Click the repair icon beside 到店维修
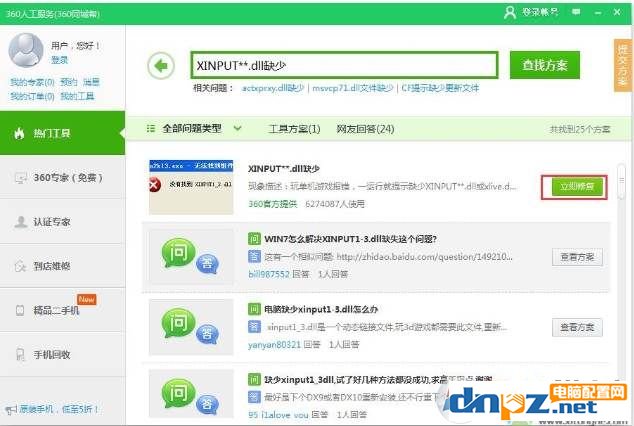 [20, 266]
